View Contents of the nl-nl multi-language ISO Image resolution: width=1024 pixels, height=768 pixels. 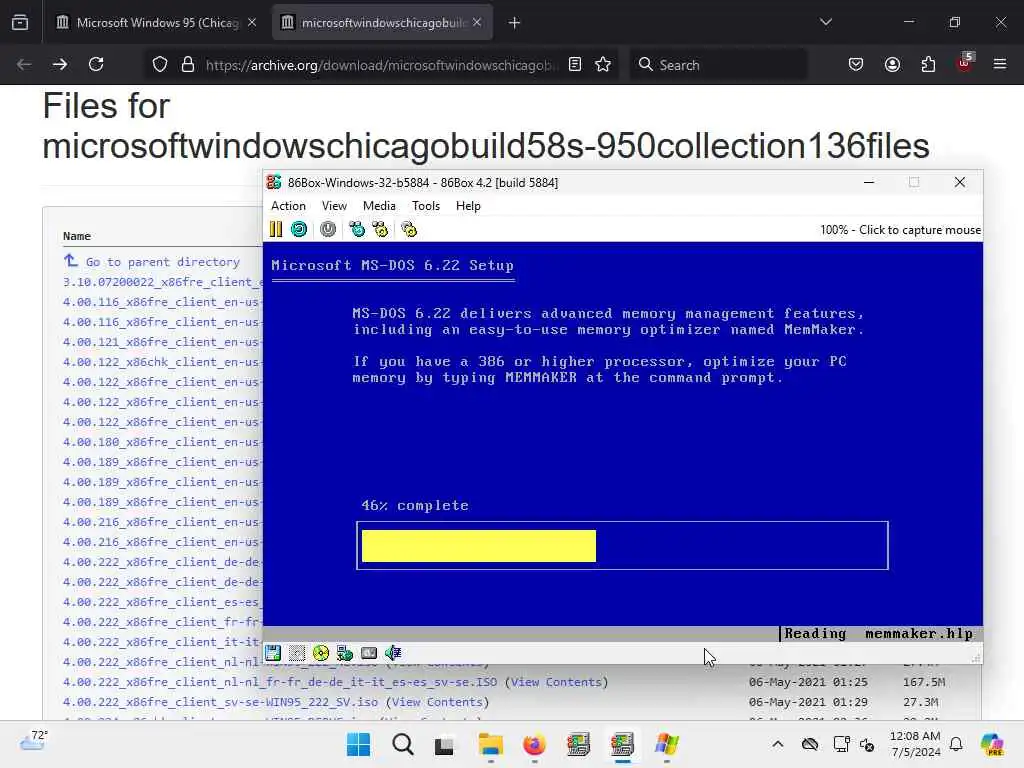(556, 682)
